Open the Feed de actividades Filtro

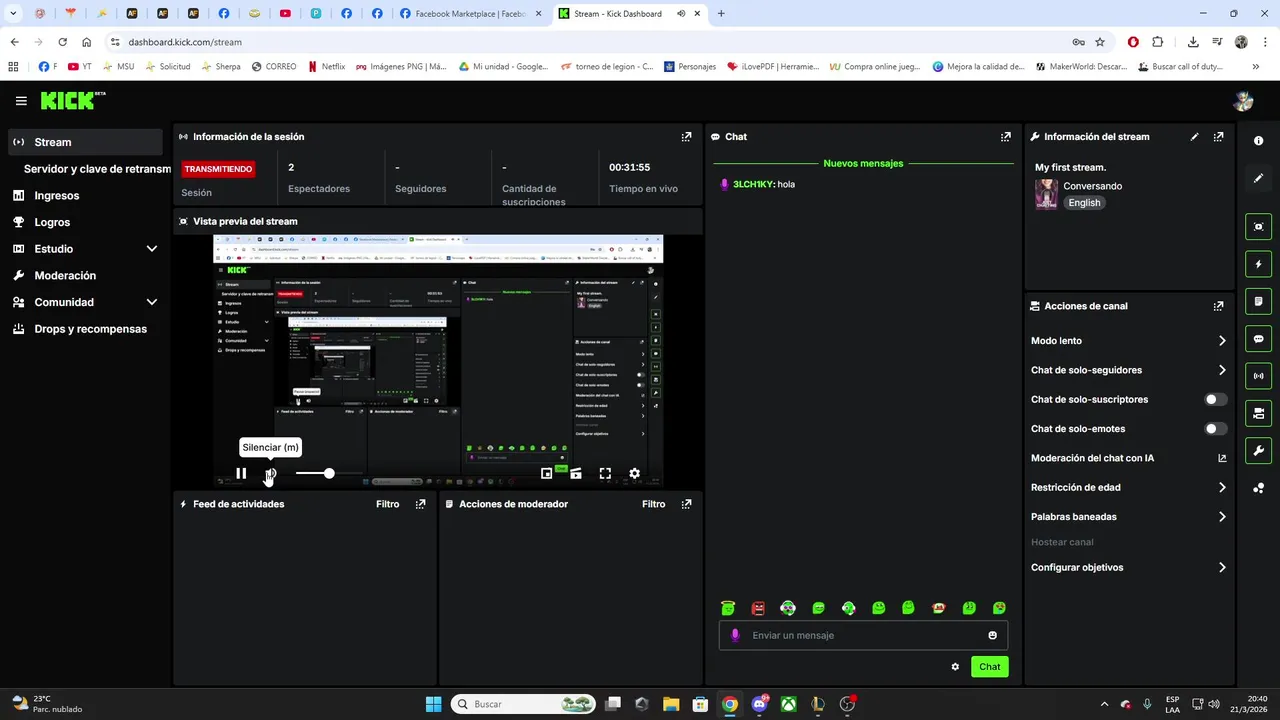point(388,504)
